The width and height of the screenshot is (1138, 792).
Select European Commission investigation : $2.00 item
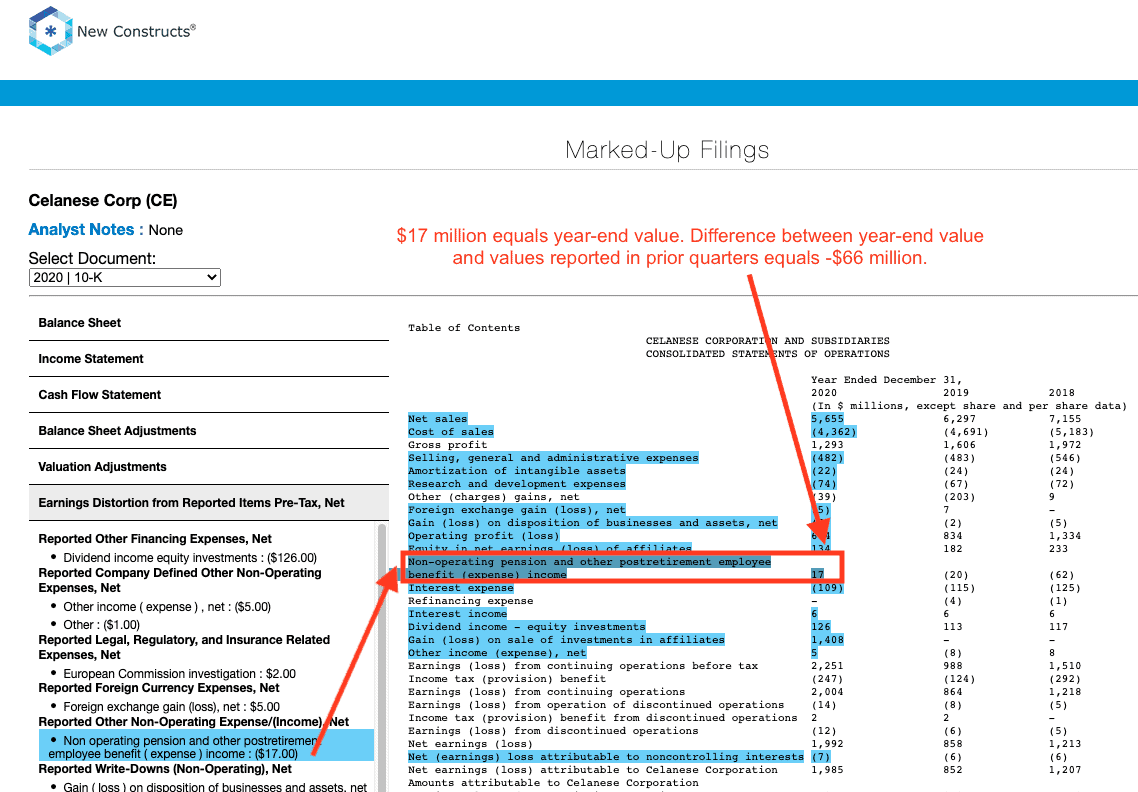coord(179,674)
